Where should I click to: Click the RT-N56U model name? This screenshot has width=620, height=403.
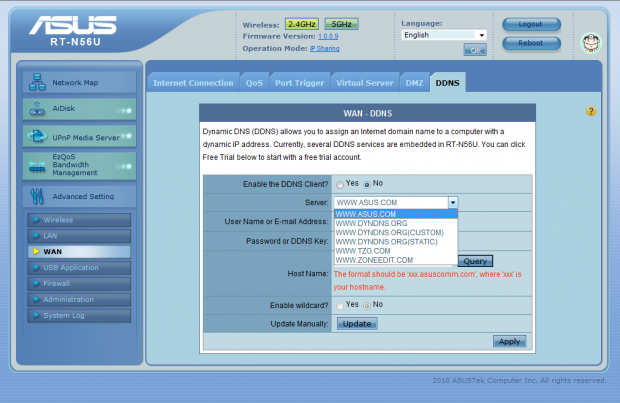tap(75, 42)
